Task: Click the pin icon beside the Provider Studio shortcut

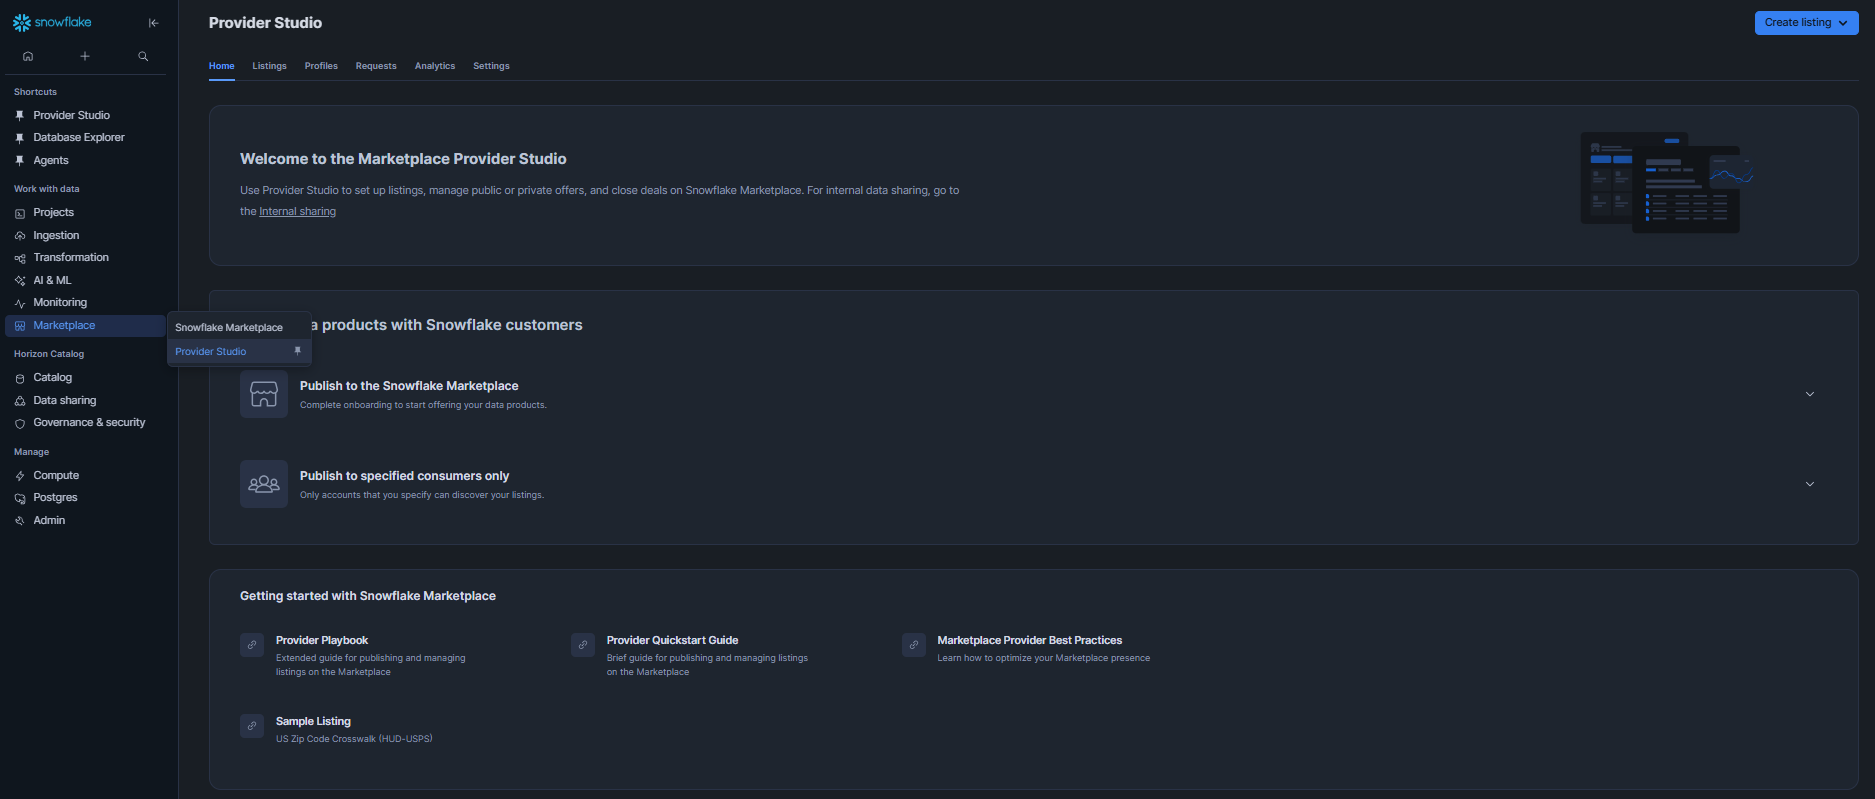Action: [20, 115]
